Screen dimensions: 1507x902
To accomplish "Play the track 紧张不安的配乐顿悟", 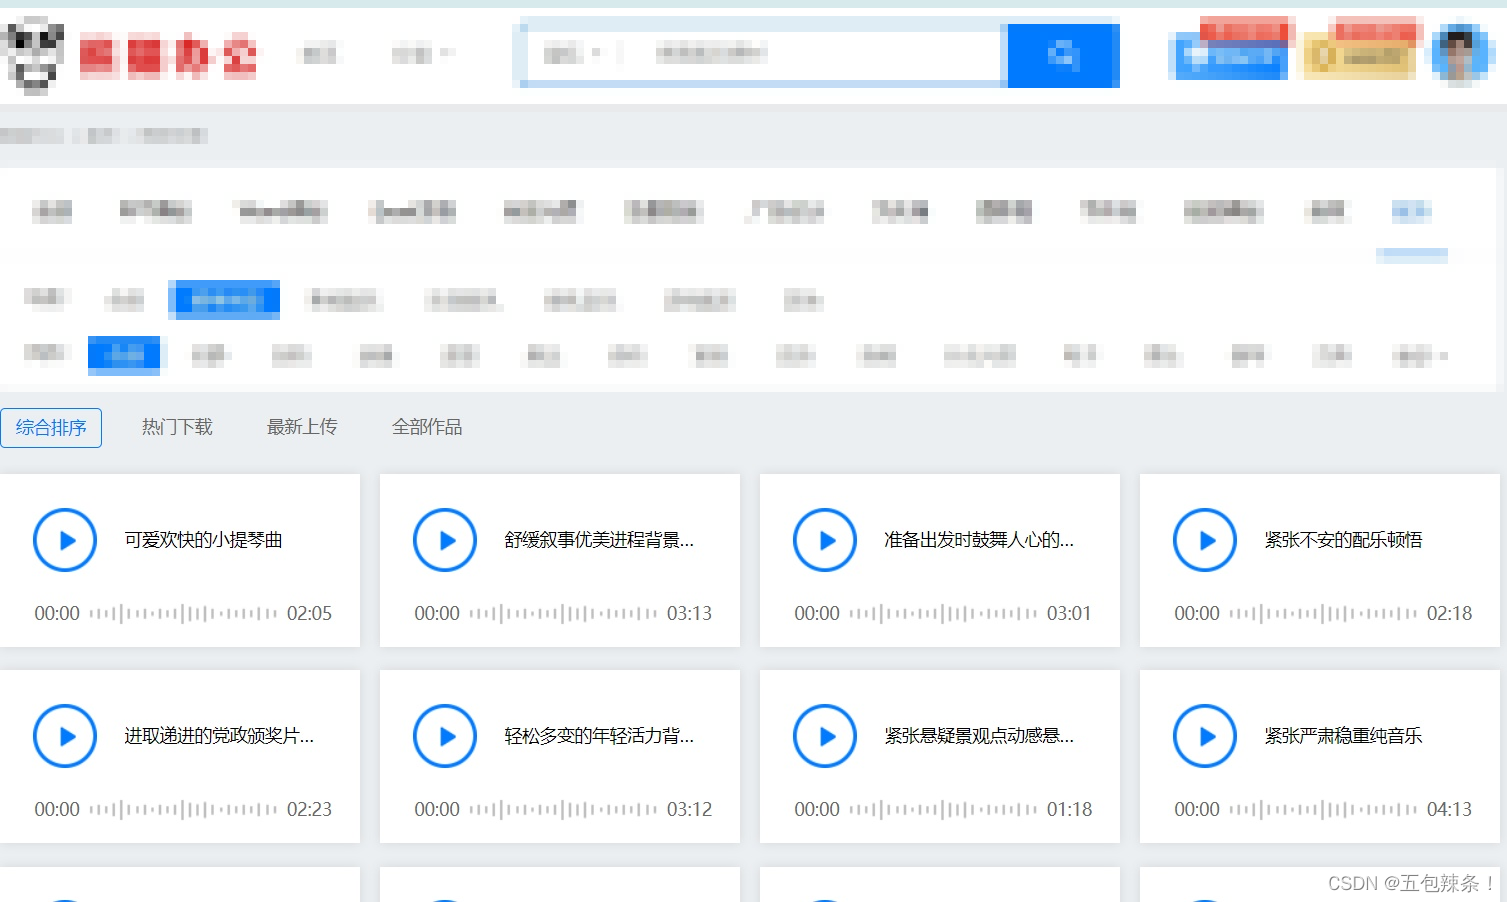I will (x=1205, y=540).
